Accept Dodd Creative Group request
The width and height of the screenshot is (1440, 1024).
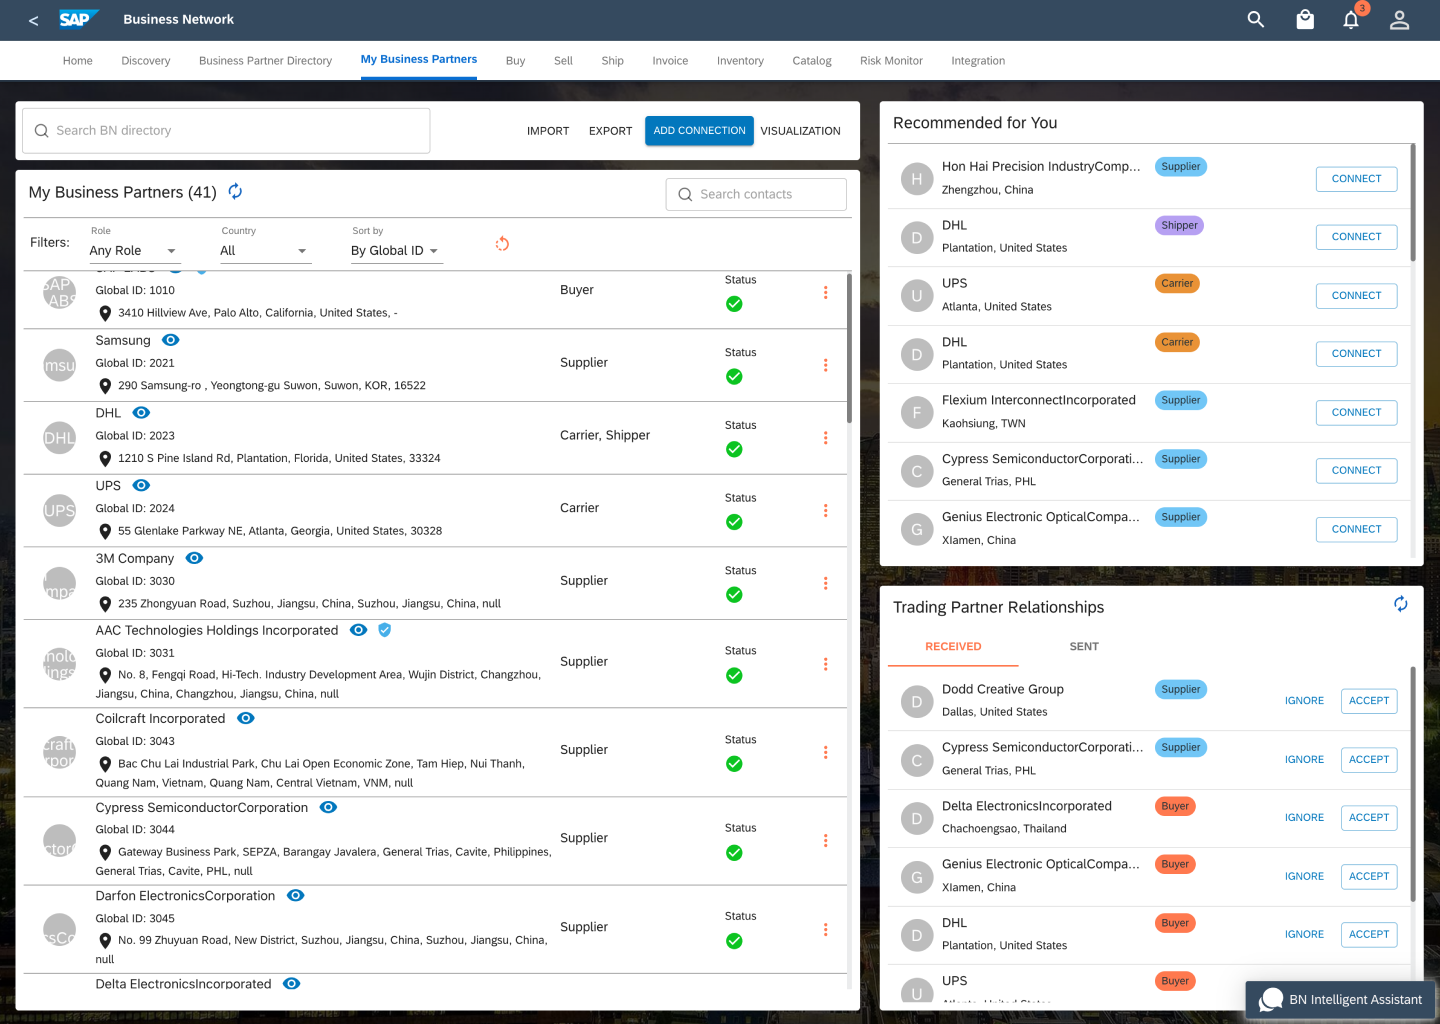click(1369, 701)
